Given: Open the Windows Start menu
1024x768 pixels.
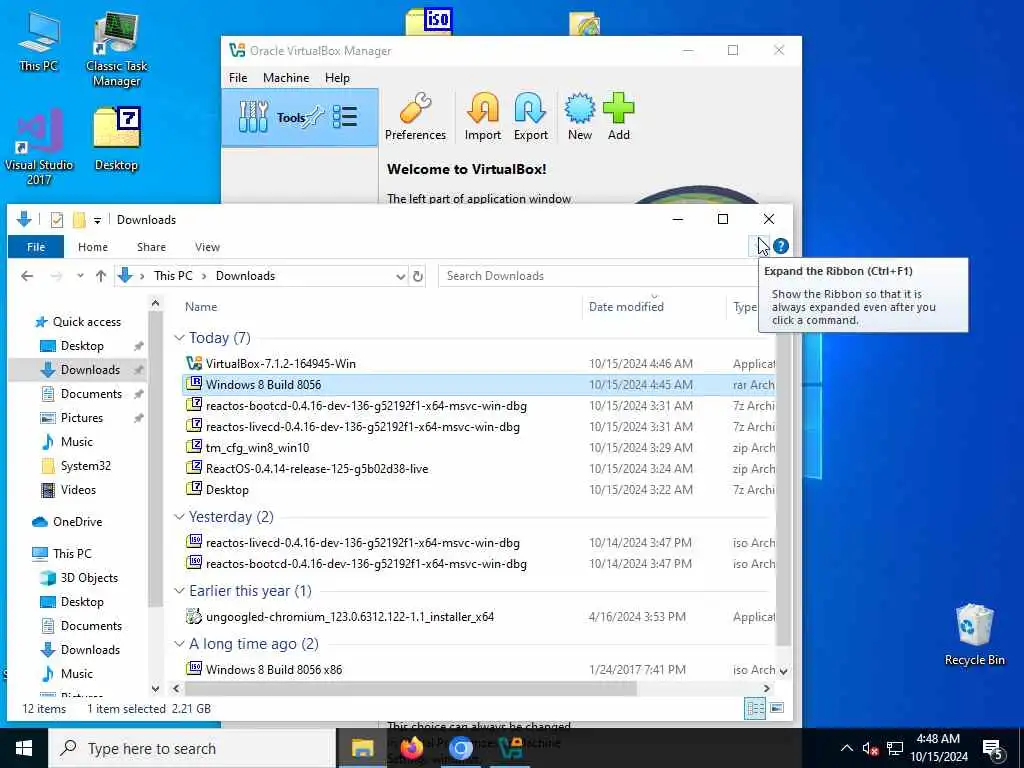Looking at the screenshot, I should pos(24,748).
